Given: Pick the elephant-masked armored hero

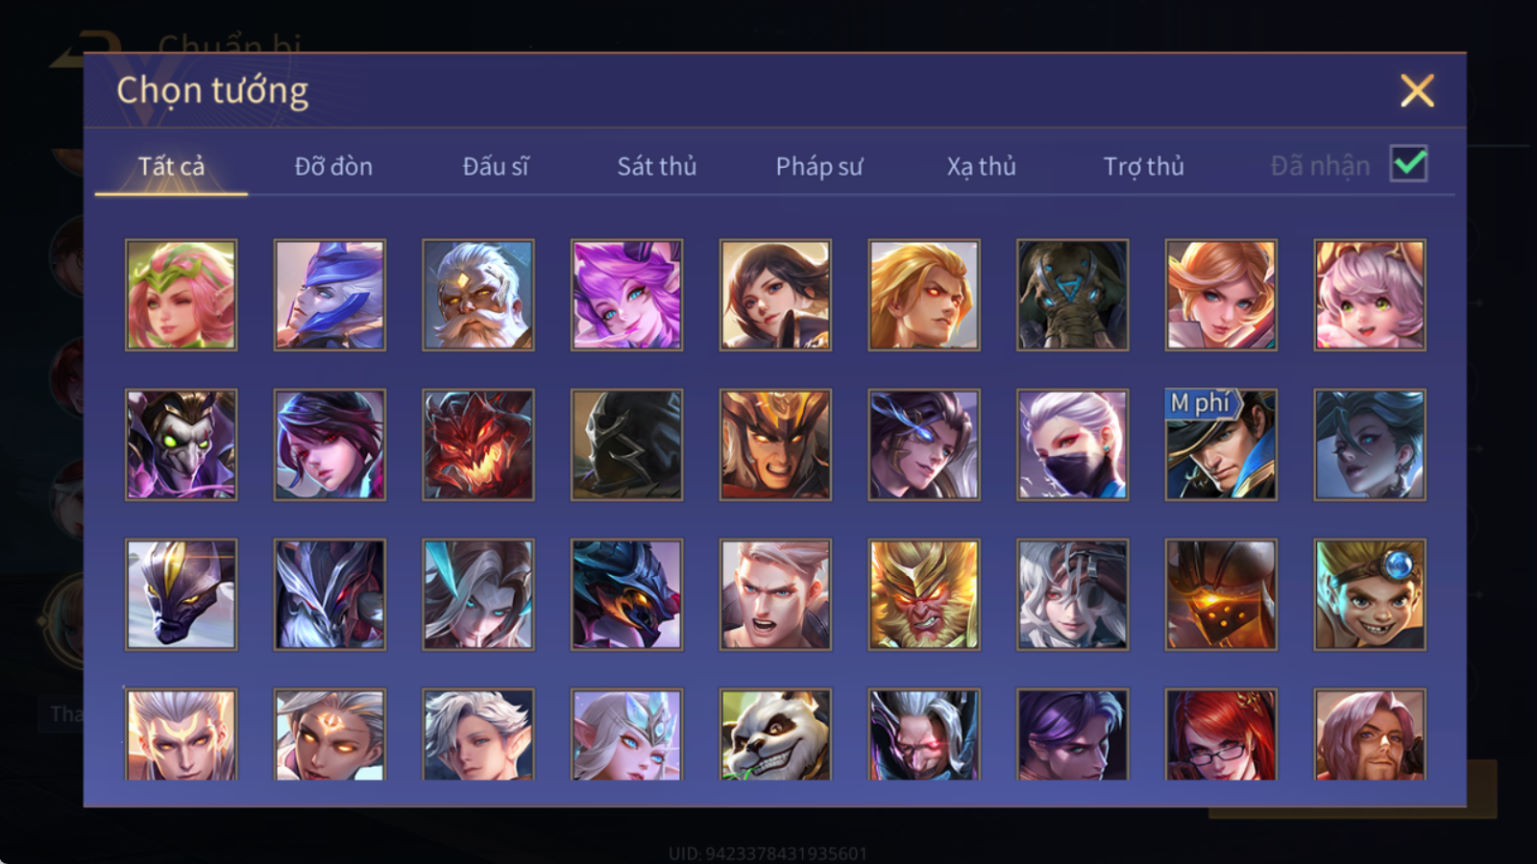Looking at the screenshot, I should (x=1072, y=295).
